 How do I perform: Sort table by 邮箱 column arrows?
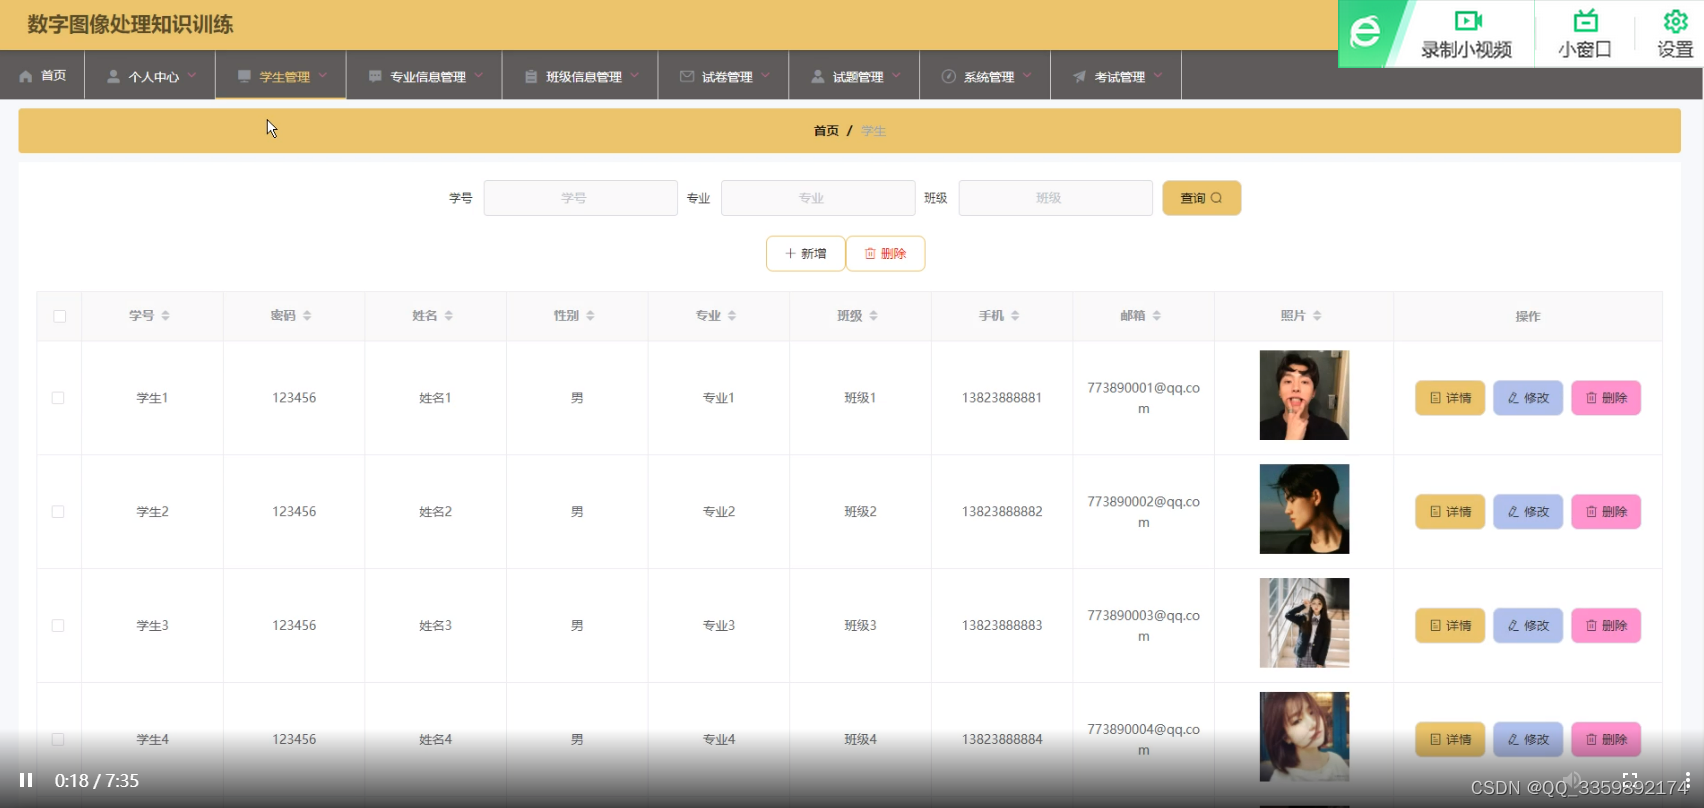[1157, 316]
